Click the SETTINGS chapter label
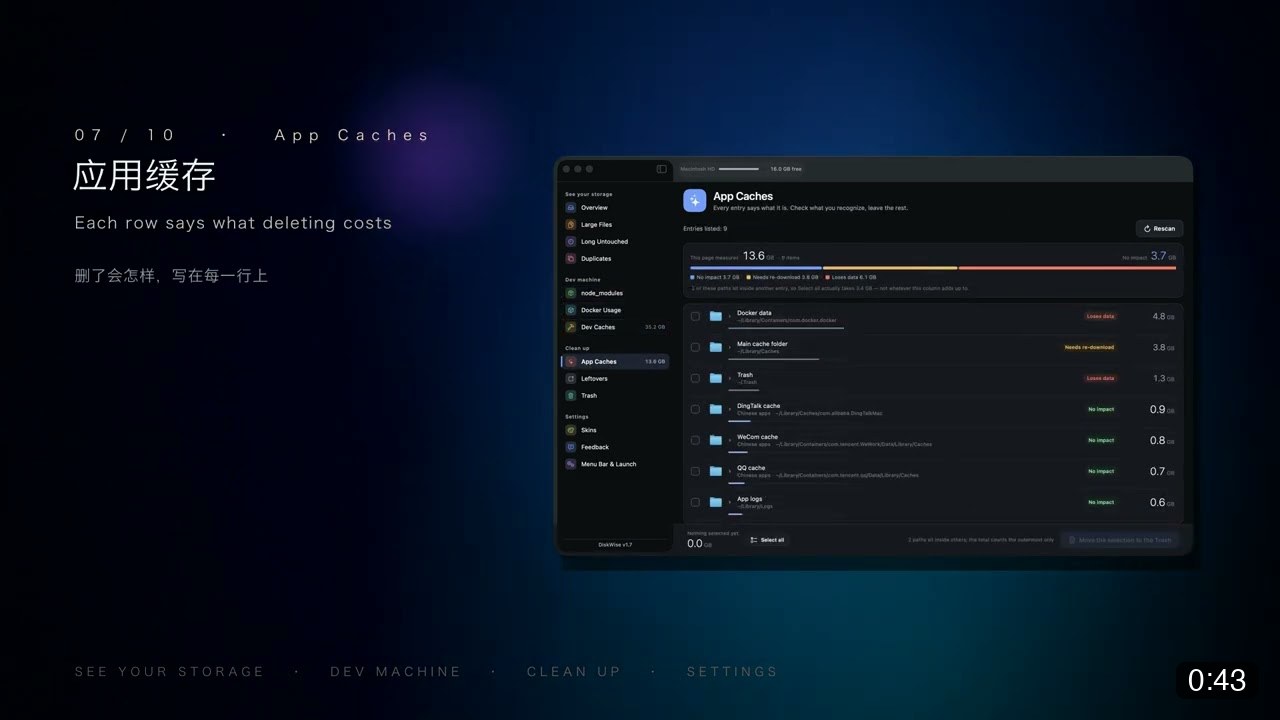The image size is (1280, 720). click(x=732, y=672)
